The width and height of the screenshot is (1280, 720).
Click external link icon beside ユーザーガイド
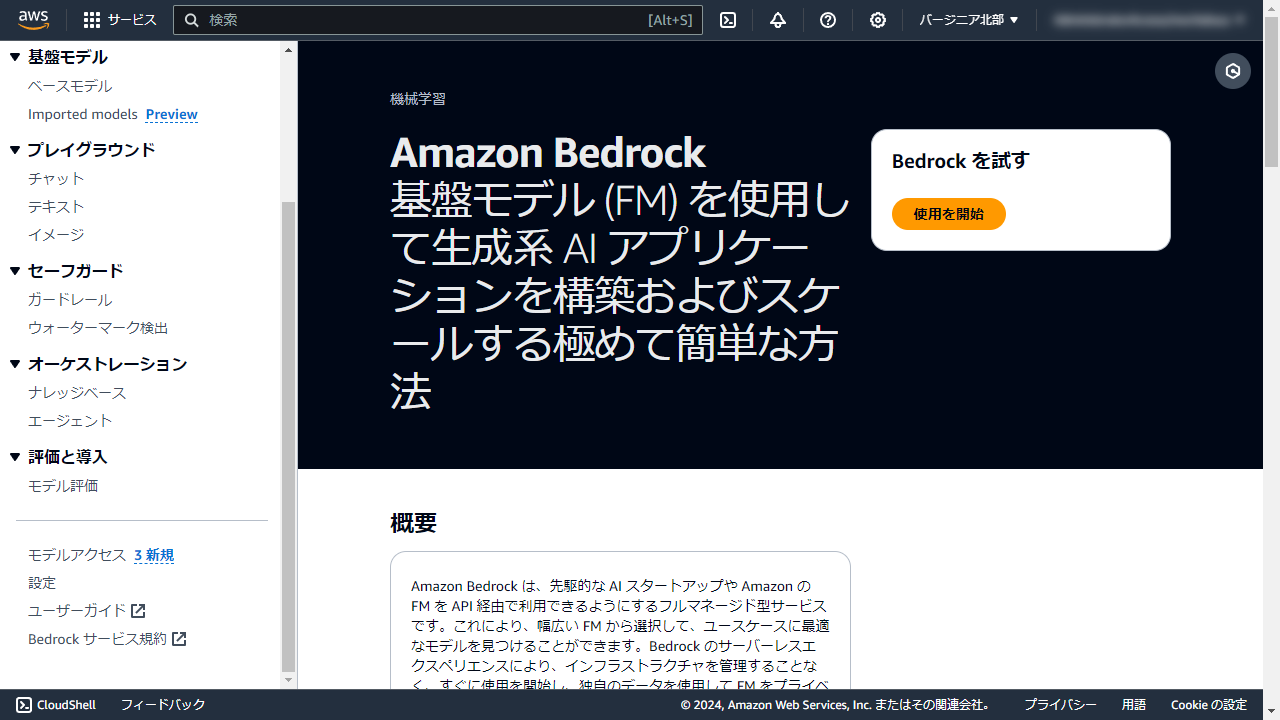pyautogui.click(x=138, y=611)
